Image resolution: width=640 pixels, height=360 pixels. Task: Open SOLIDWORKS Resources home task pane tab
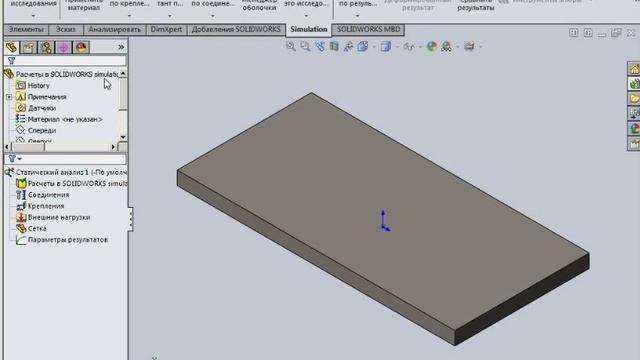[634, 69]
